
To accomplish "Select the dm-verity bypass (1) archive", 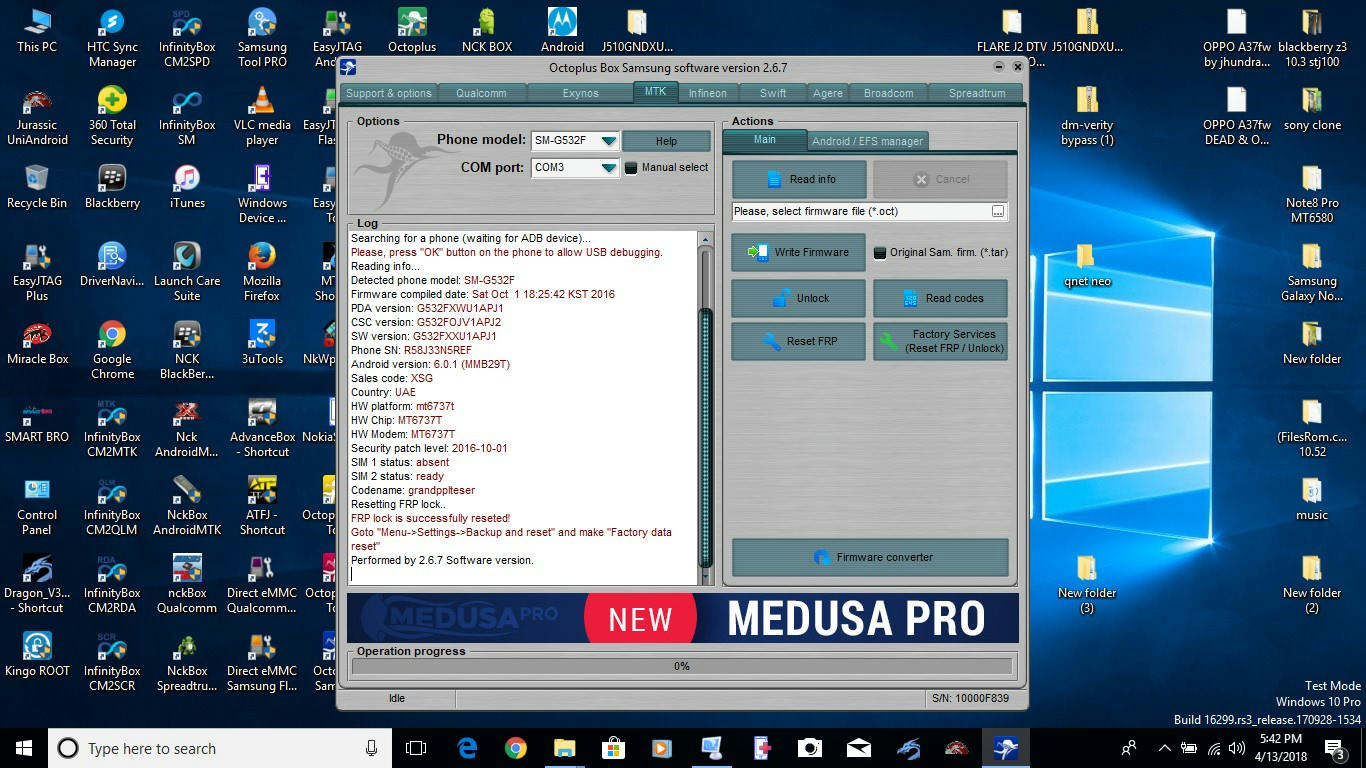I will [1087, 117].
